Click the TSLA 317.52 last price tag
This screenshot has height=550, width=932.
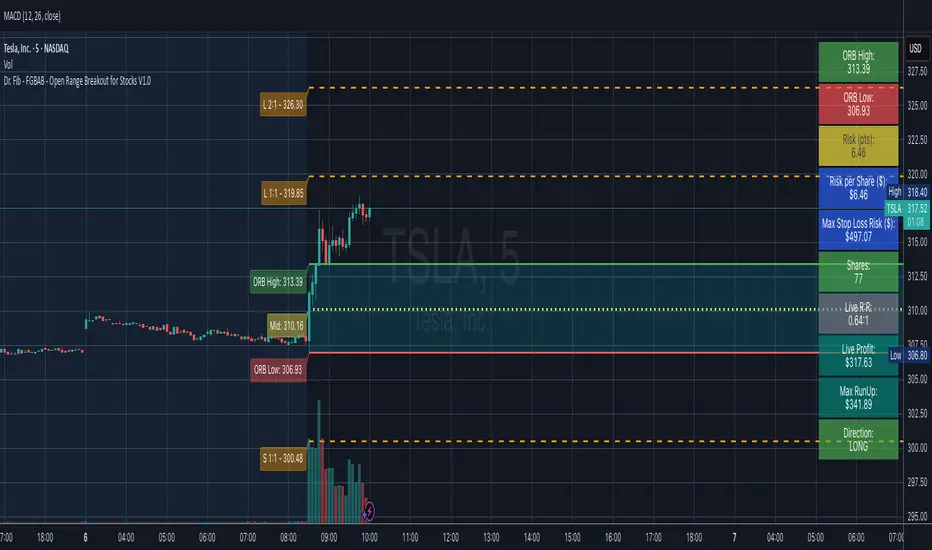907,208
